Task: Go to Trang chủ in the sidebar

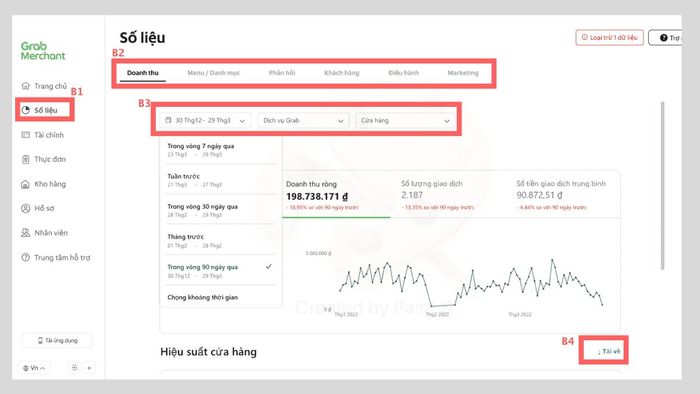Action: tap(44, 86)
